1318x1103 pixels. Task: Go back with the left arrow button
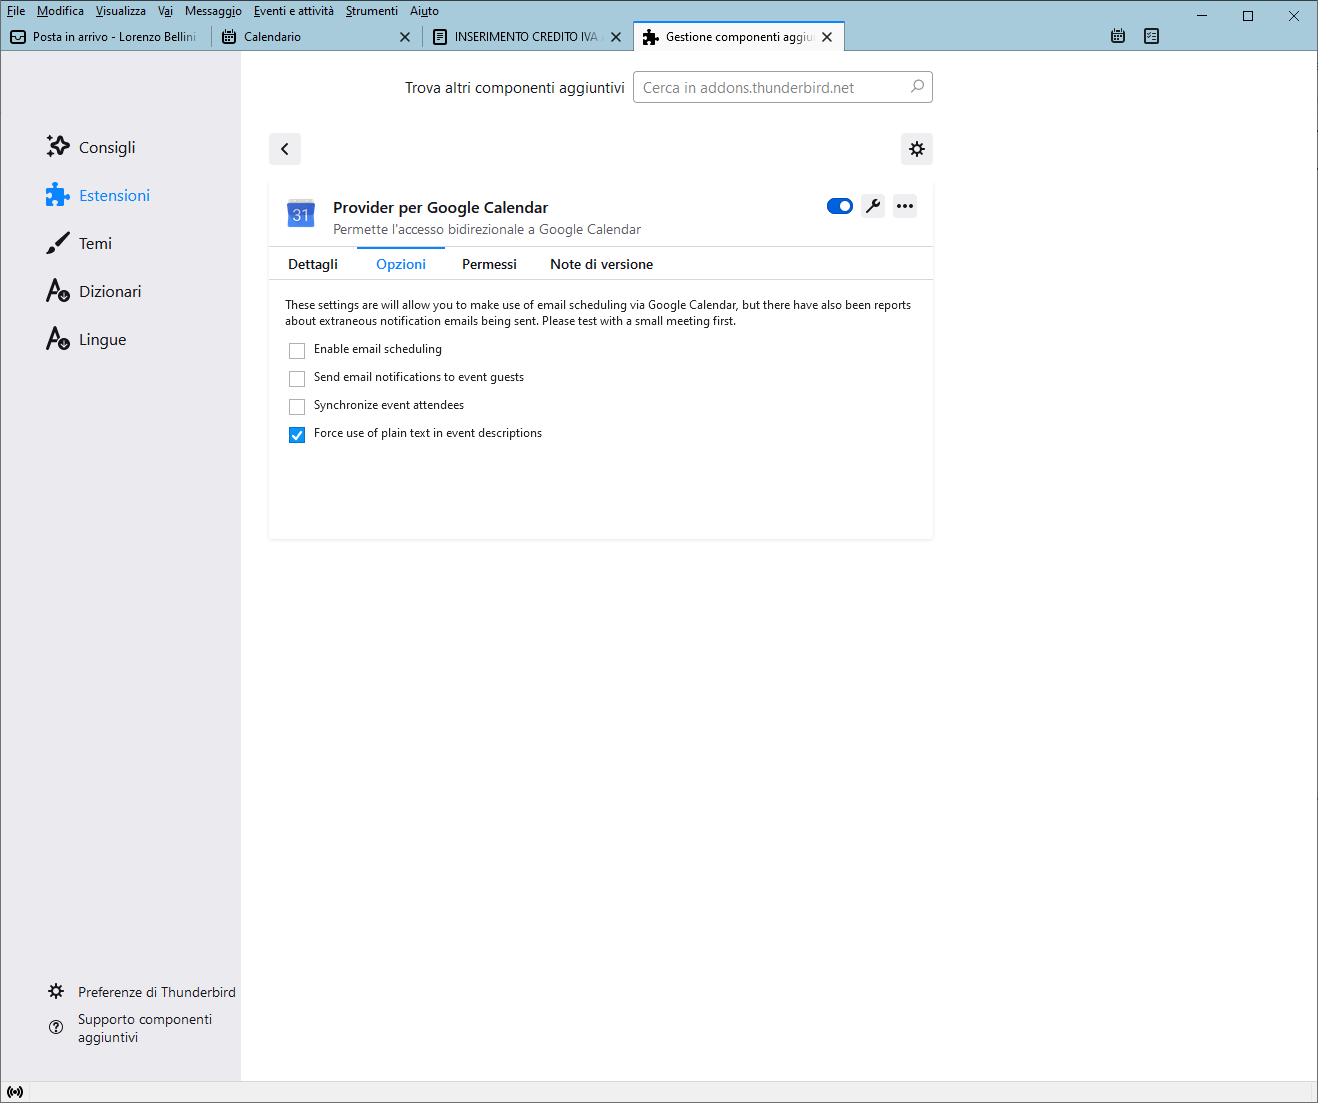click(x=284, y=148)
